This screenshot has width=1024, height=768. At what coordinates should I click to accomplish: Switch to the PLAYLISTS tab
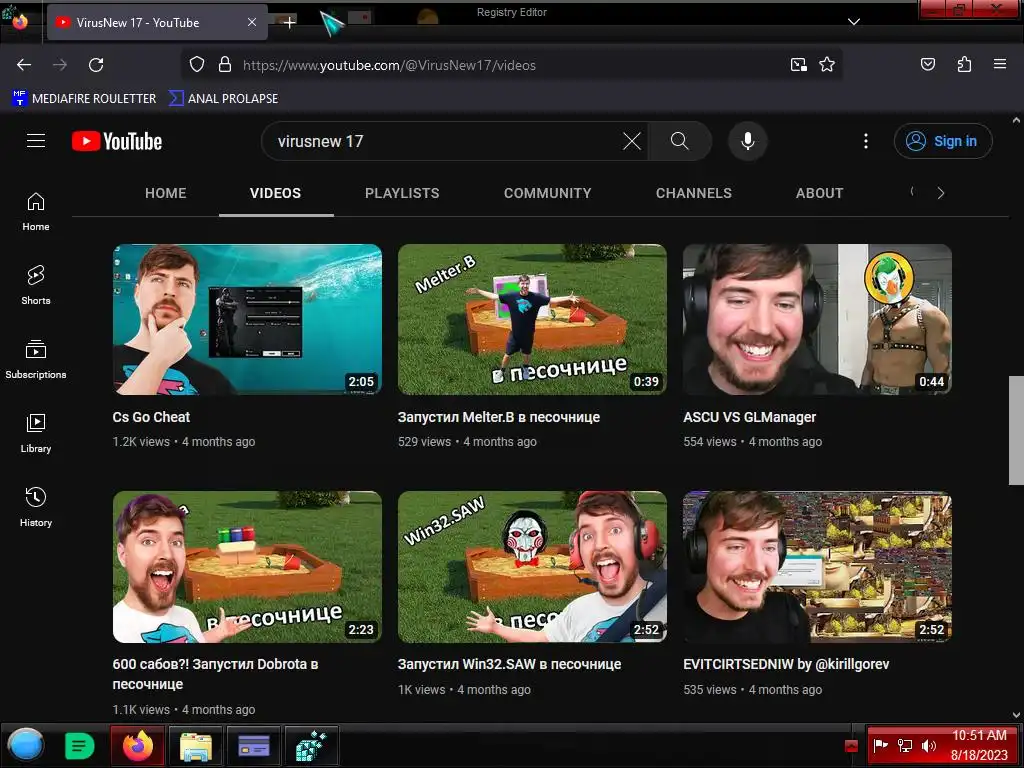tap(402, 193)
